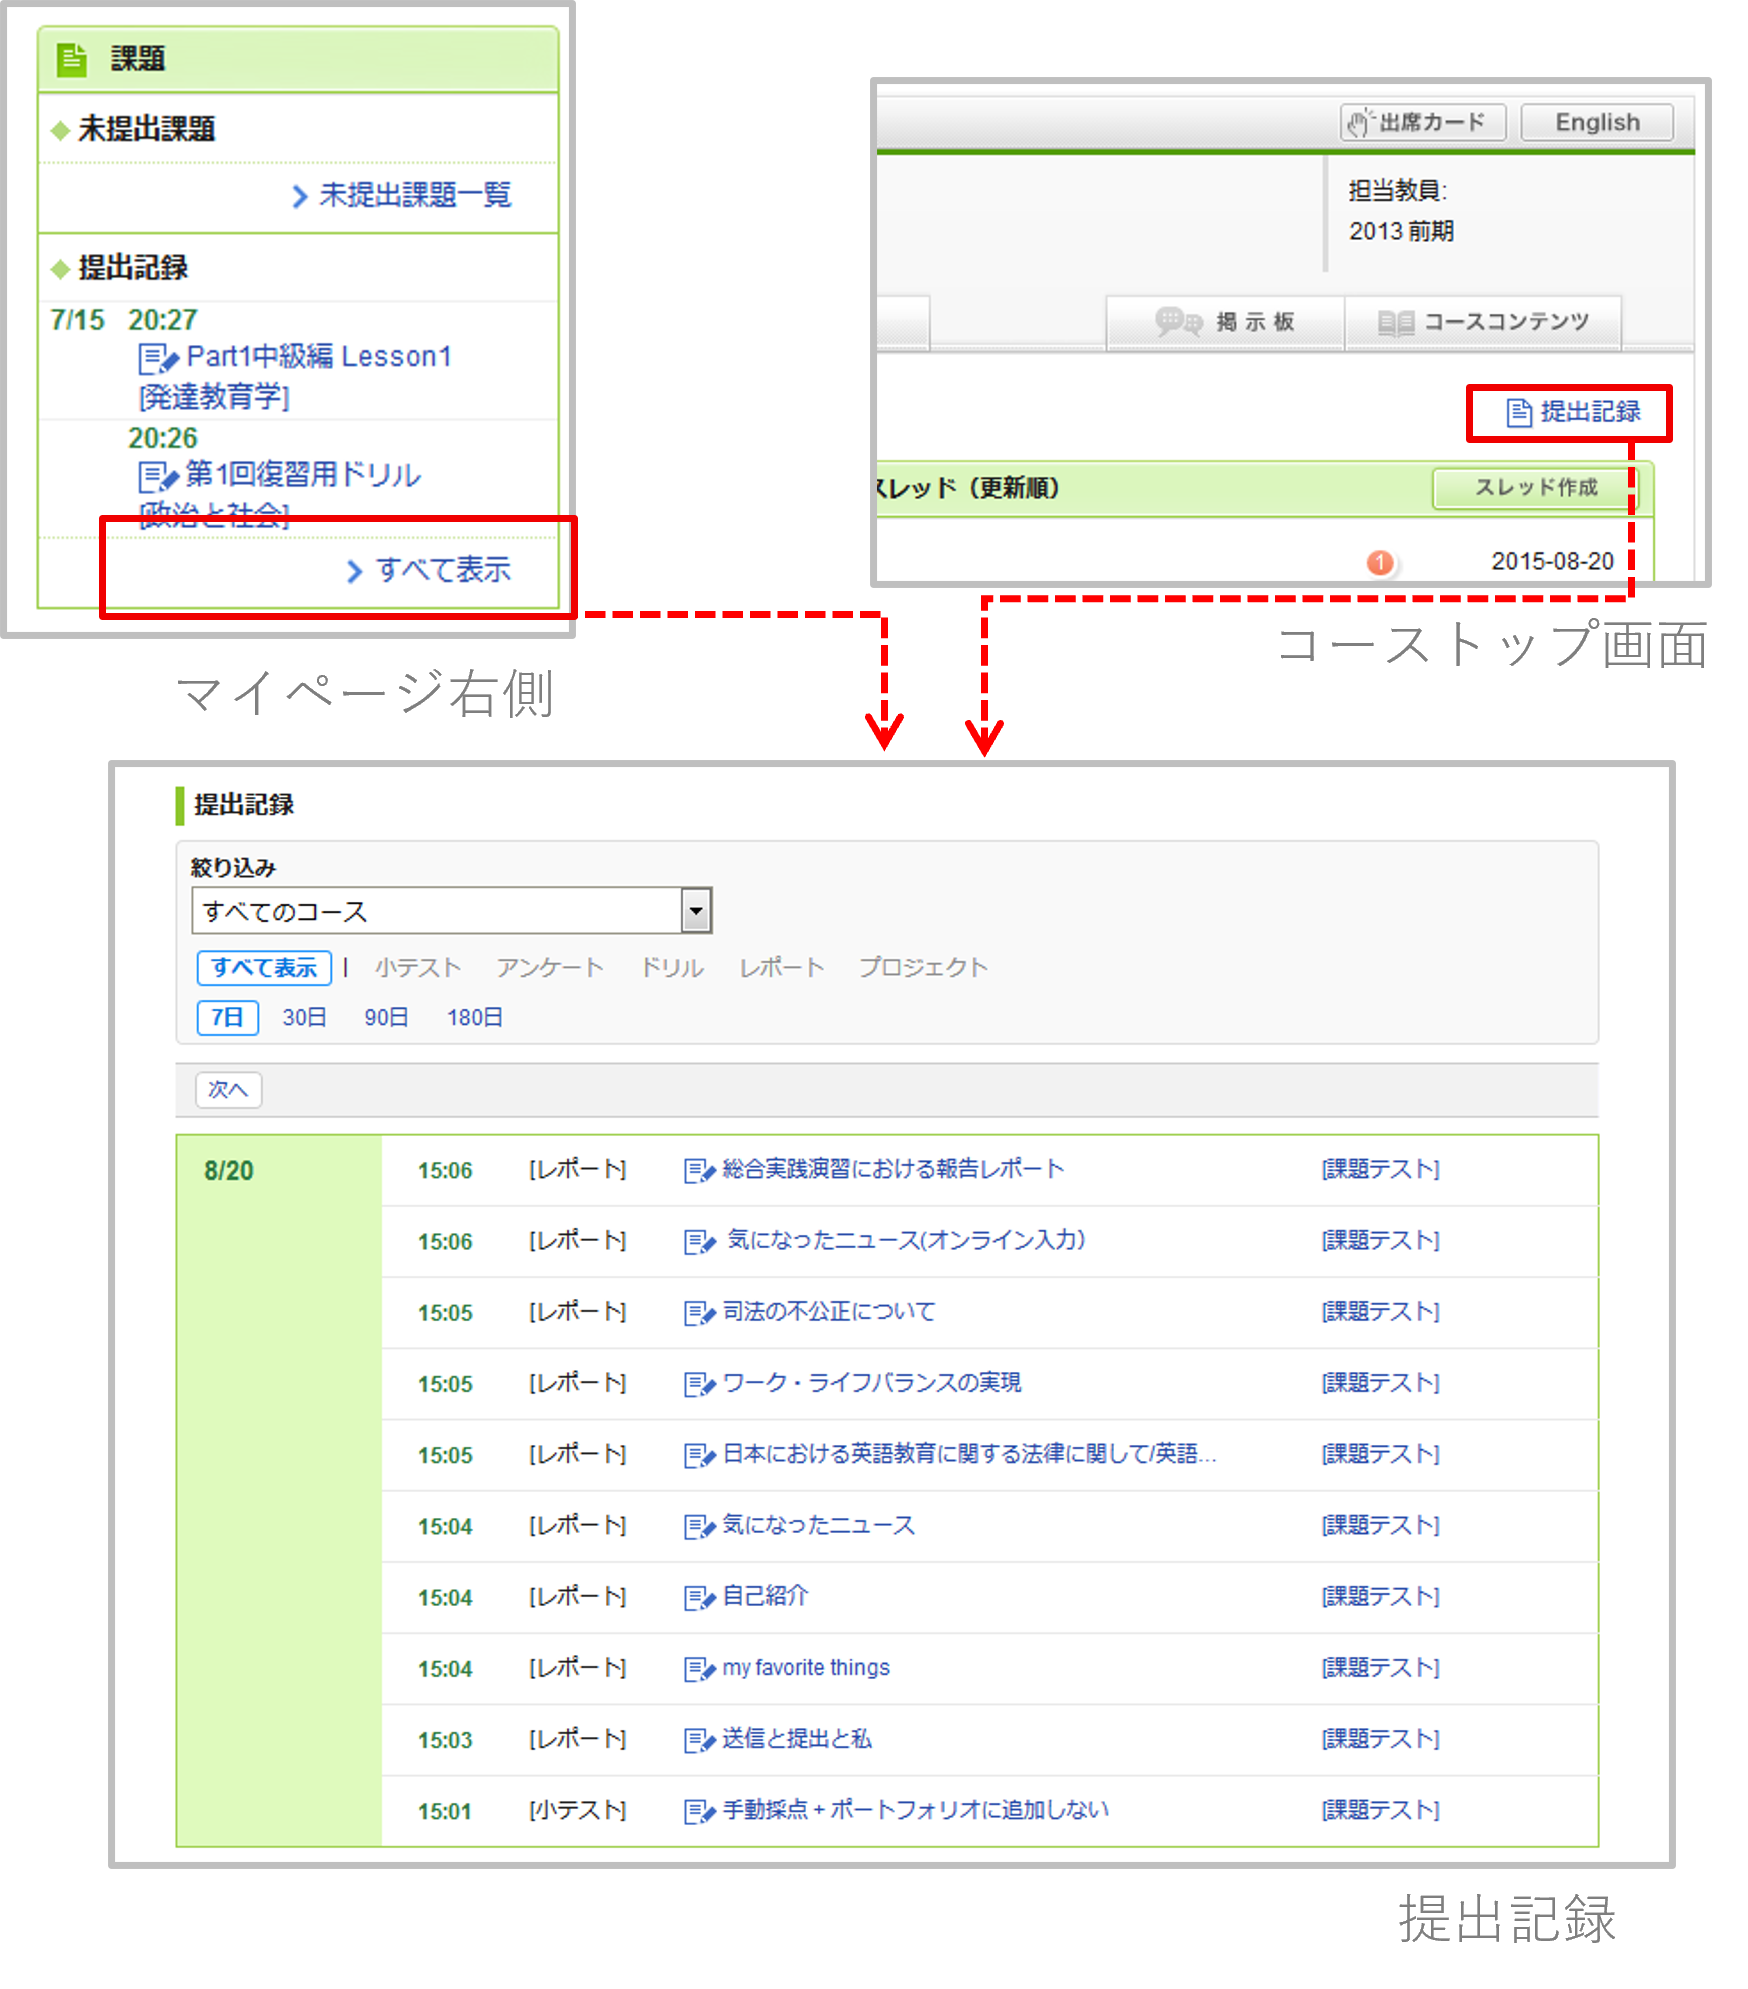
Task: Click the document icon beside 提出記録 link
Action: pos(1518,412)
